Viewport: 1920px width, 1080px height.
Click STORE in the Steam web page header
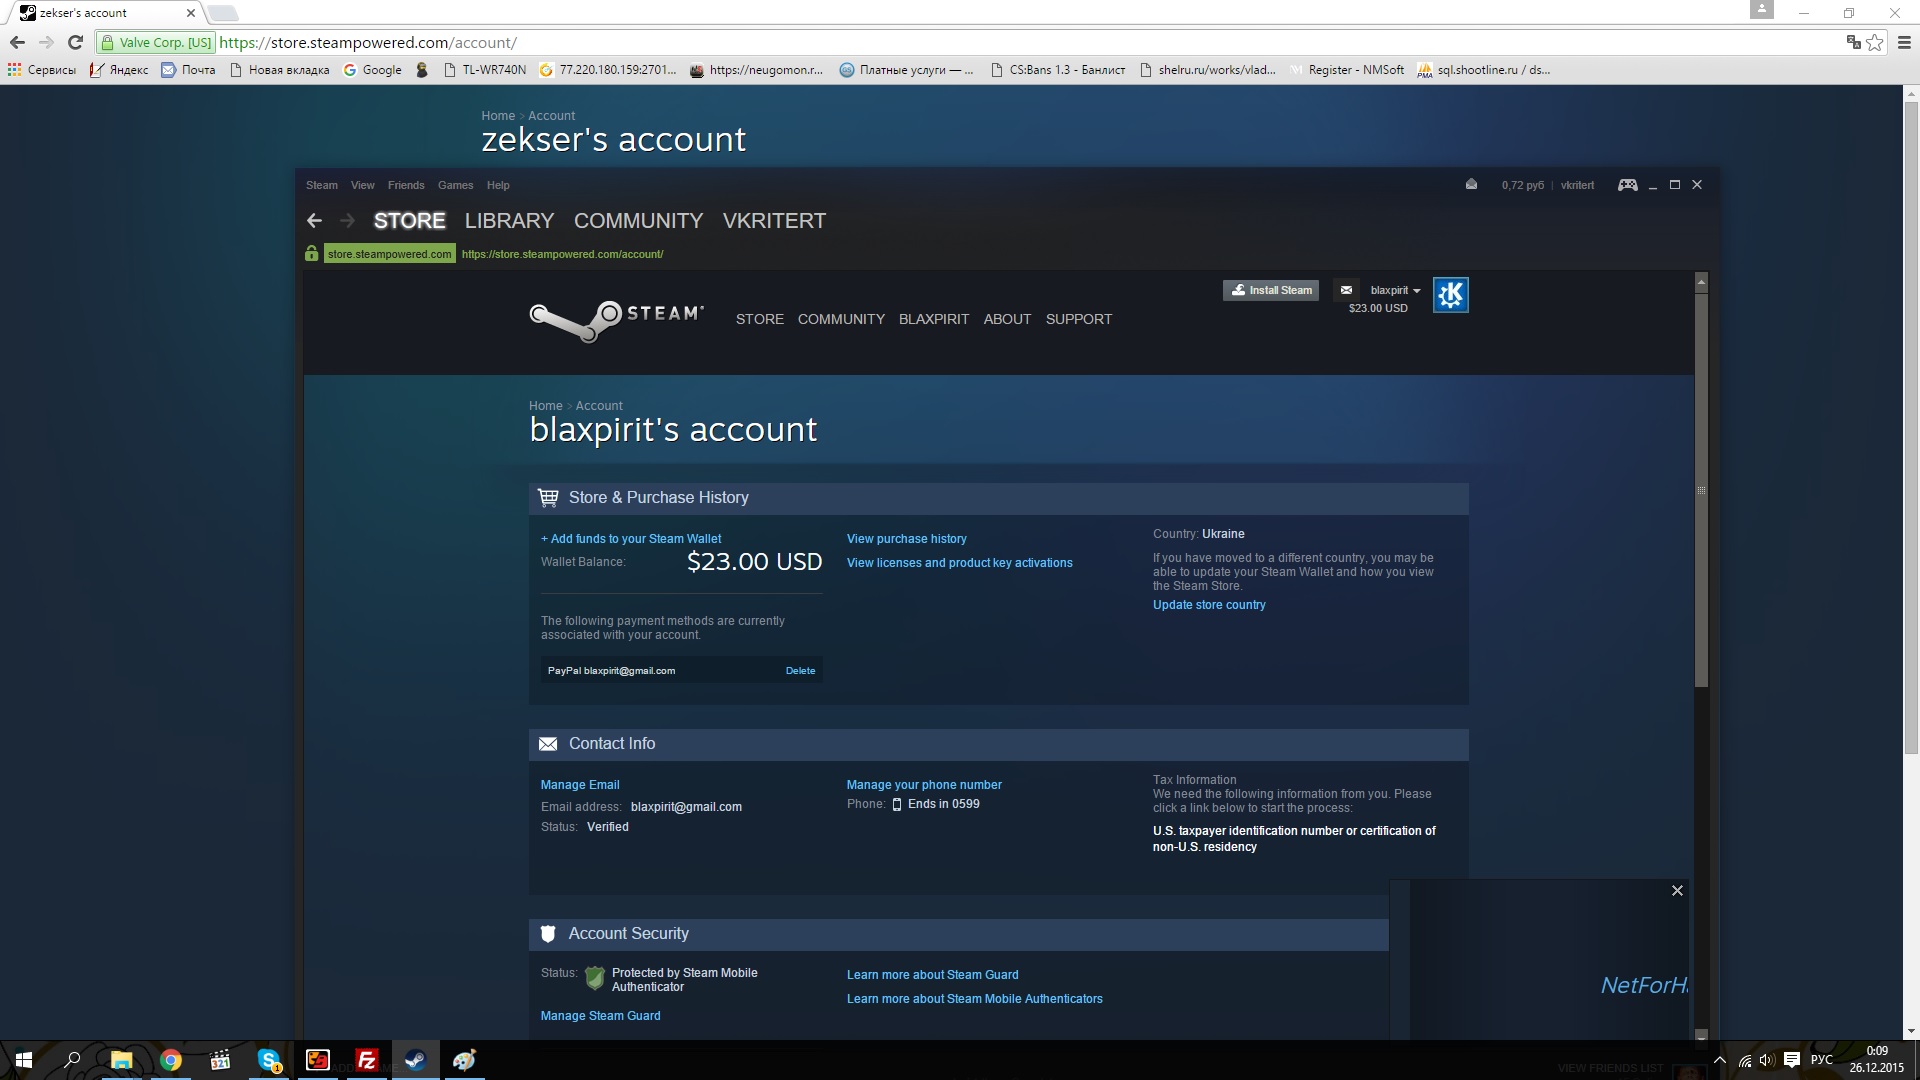point(760,319)
